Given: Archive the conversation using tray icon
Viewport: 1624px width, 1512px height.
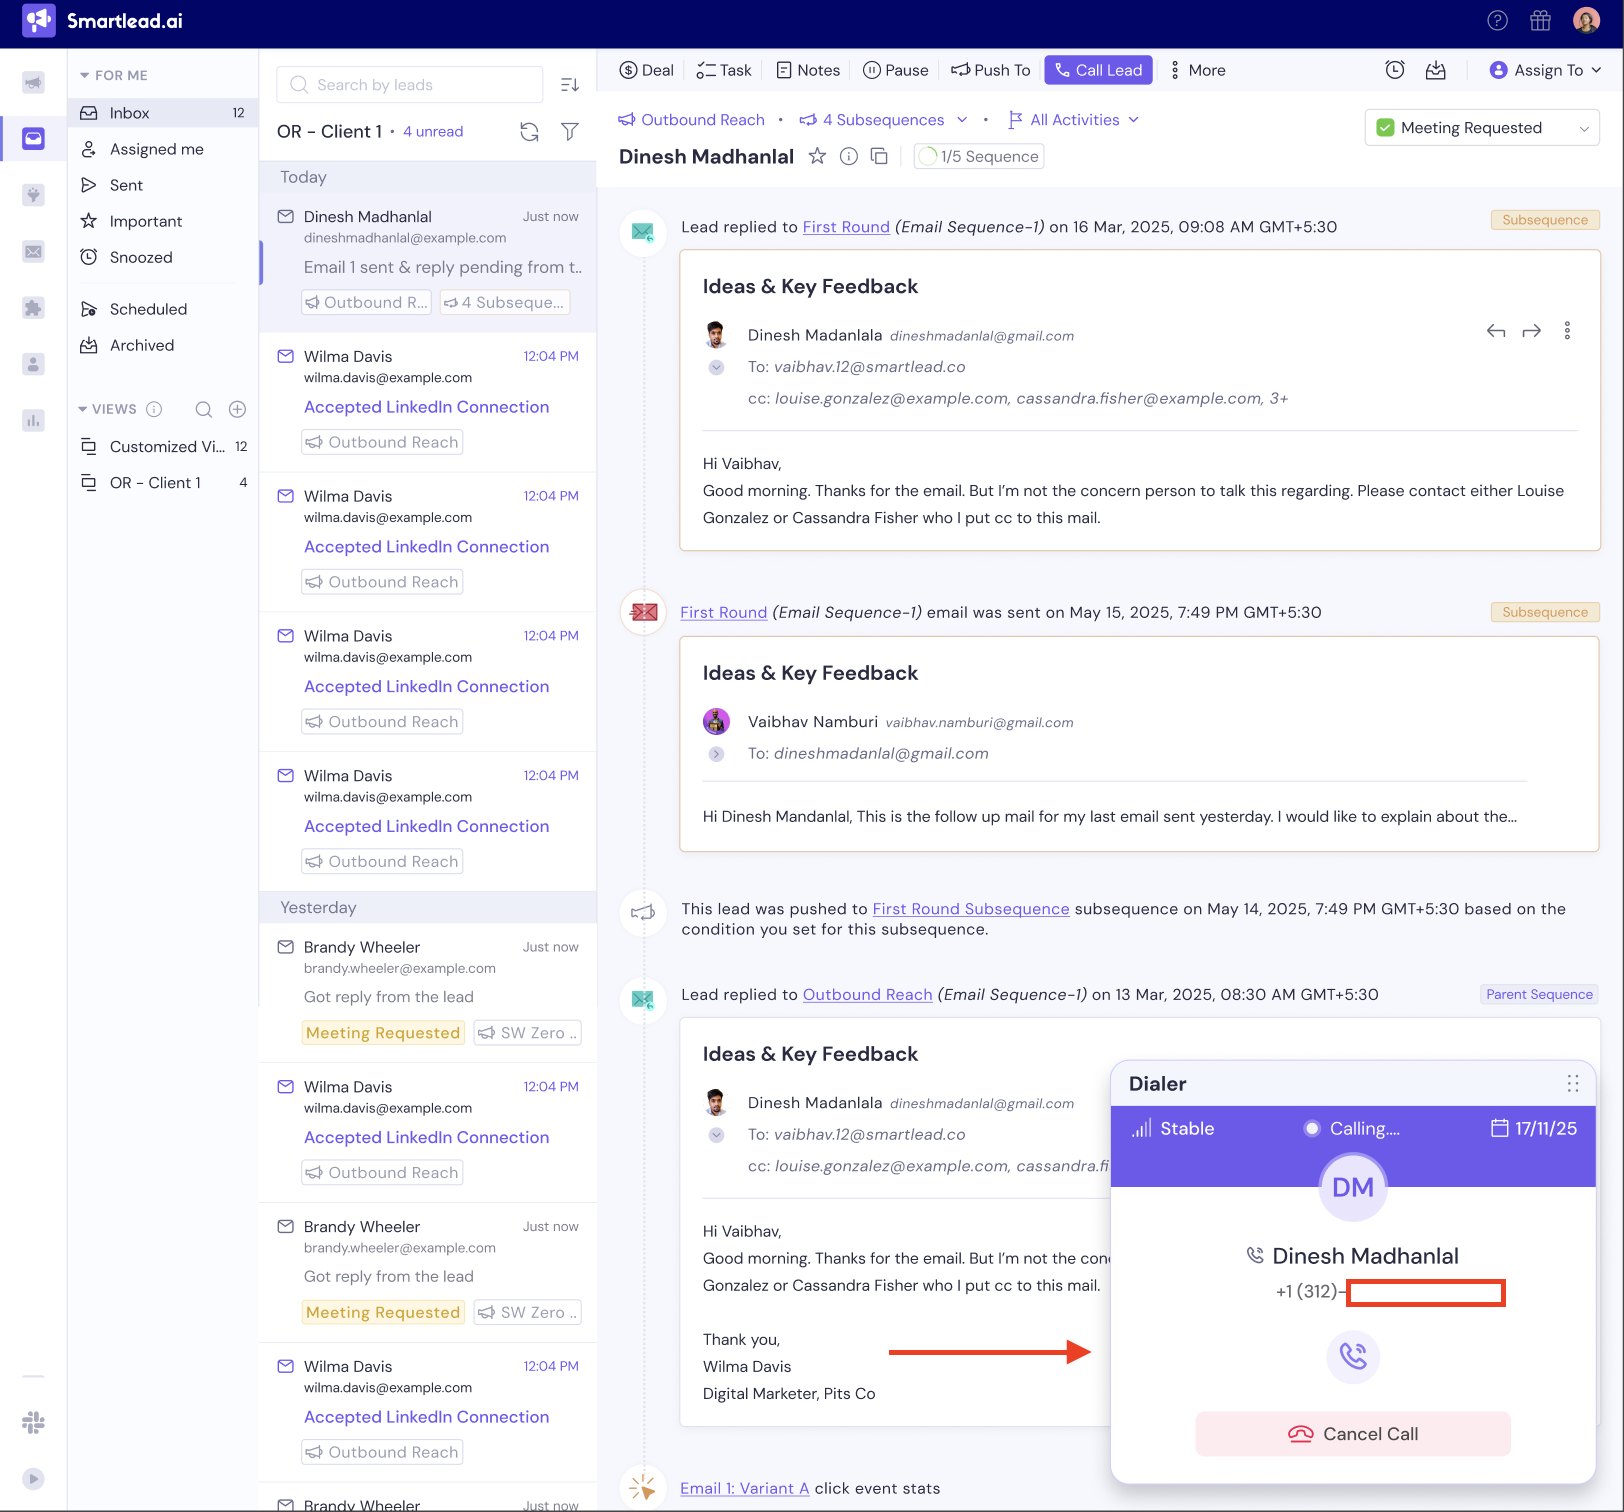Looking at the screenshot, I should 1436,70.
